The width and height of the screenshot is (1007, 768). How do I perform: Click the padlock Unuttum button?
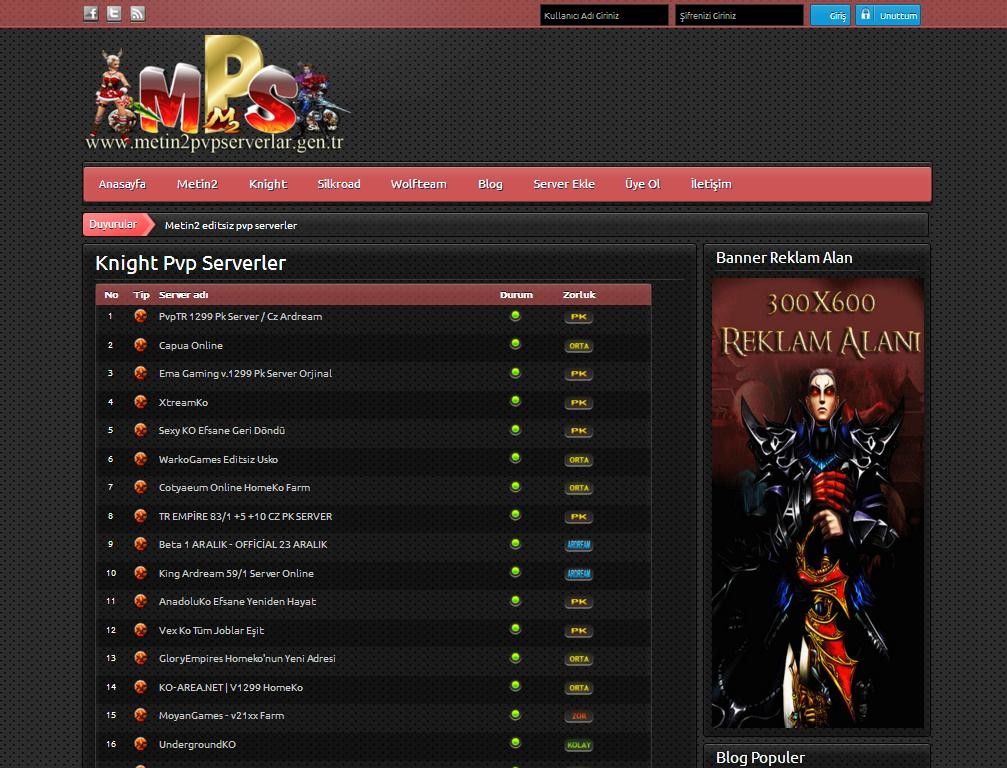888,15
